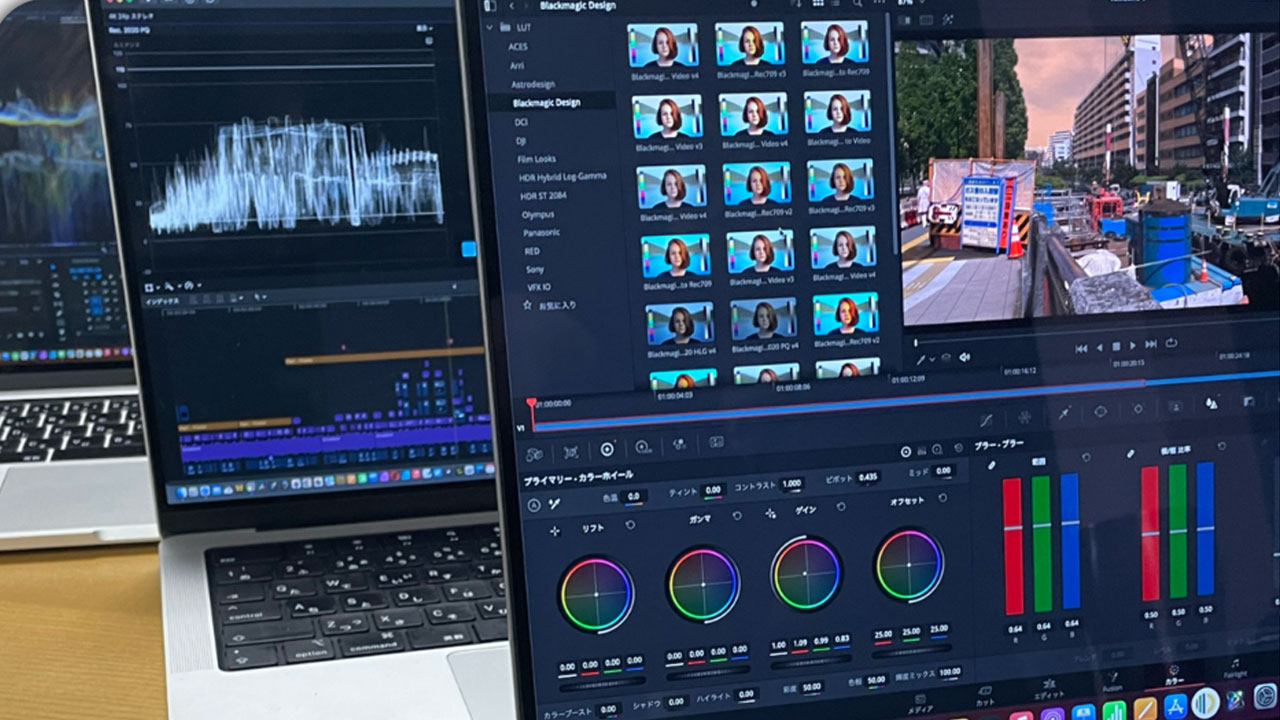Toggle loop playback in the viewer transport controls
1280x720 pixels.
tap(1170, 343)
